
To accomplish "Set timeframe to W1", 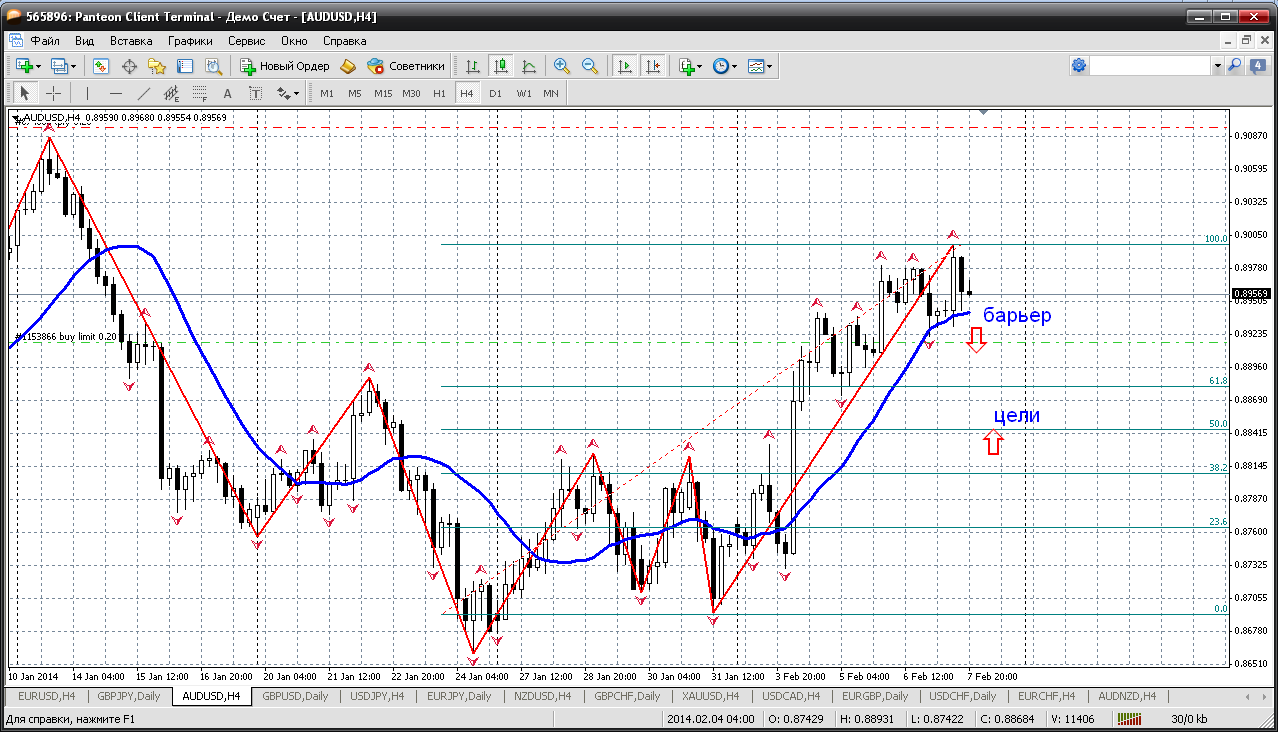I will [523, 93].
